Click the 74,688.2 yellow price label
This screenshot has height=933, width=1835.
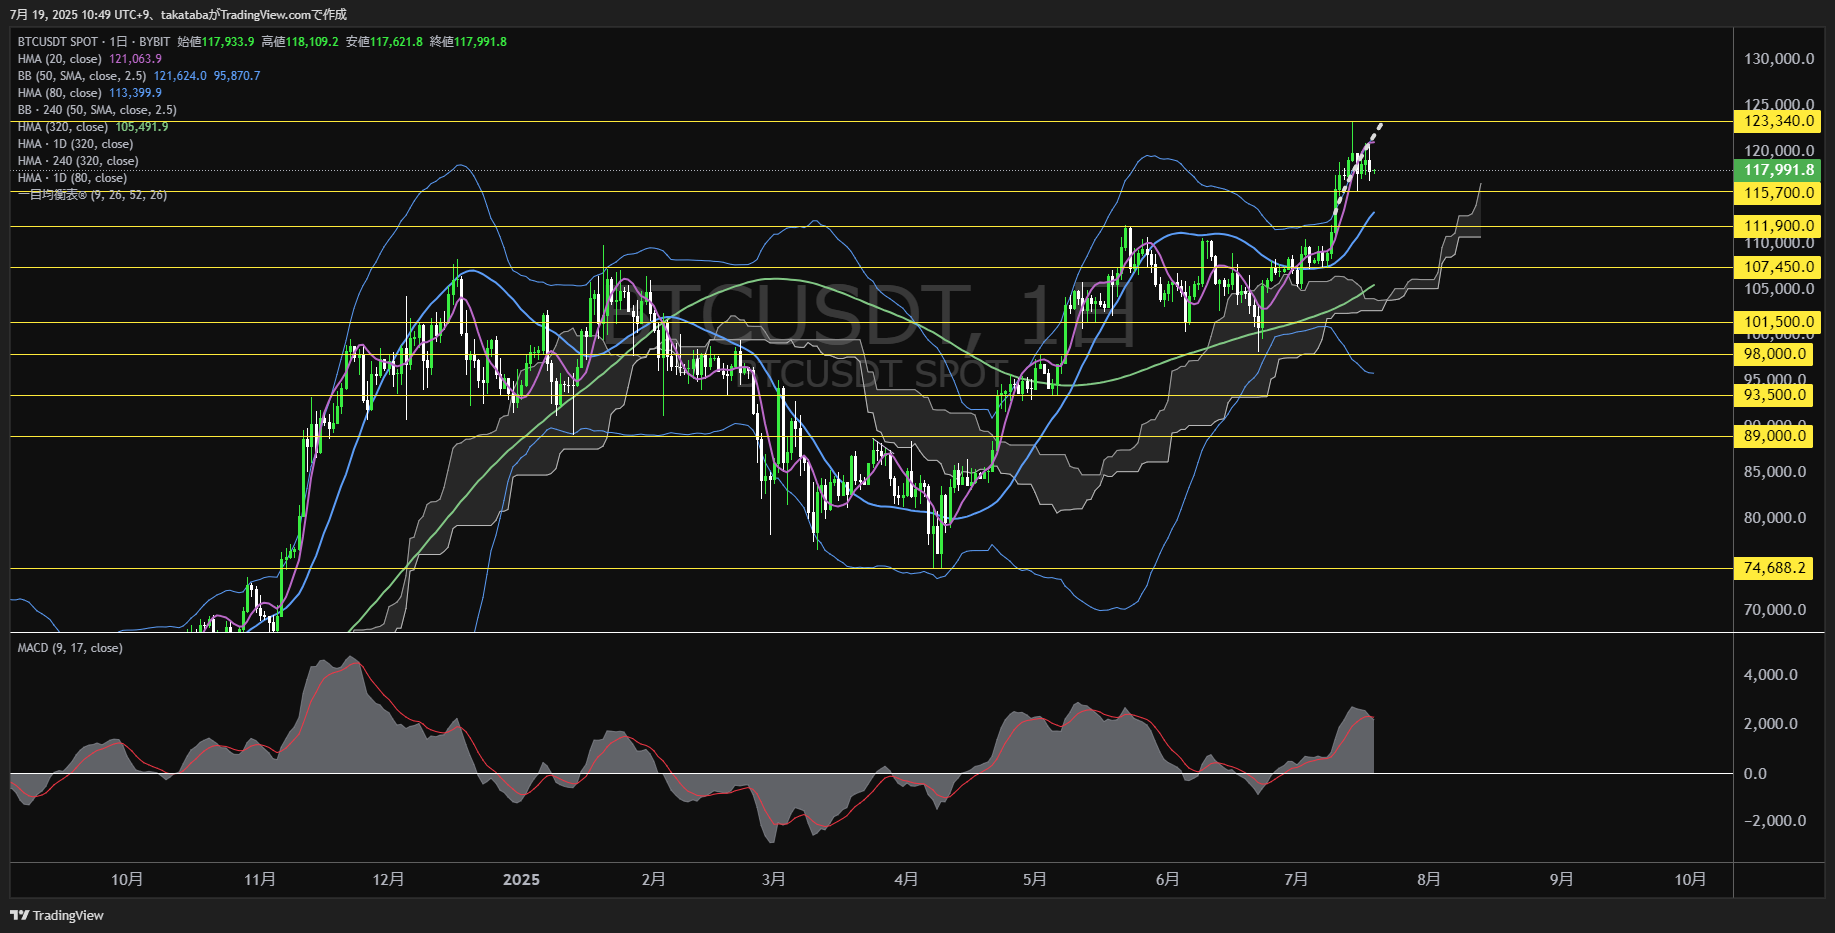[x=1773, y=568]
